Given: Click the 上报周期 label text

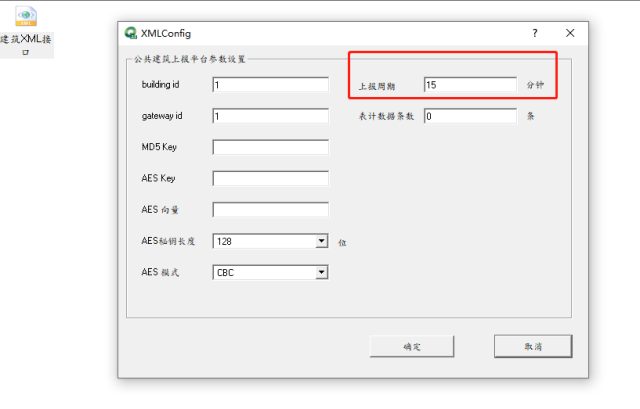Looking at the screenshot, I should (x=377, y=86).
